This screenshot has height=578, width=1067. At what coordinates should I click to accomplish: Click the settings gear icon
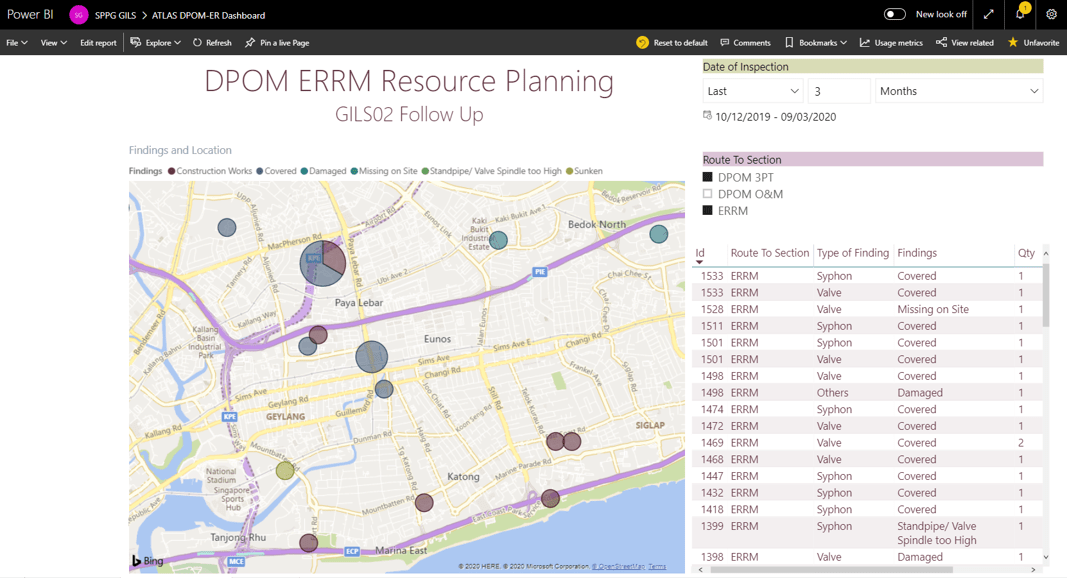click(1051, 14)
